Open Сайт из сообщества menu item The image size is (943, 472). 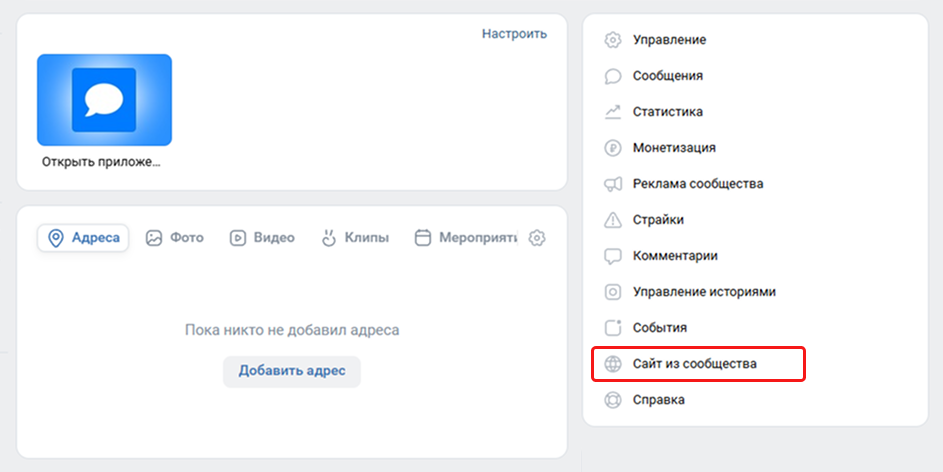695,364
